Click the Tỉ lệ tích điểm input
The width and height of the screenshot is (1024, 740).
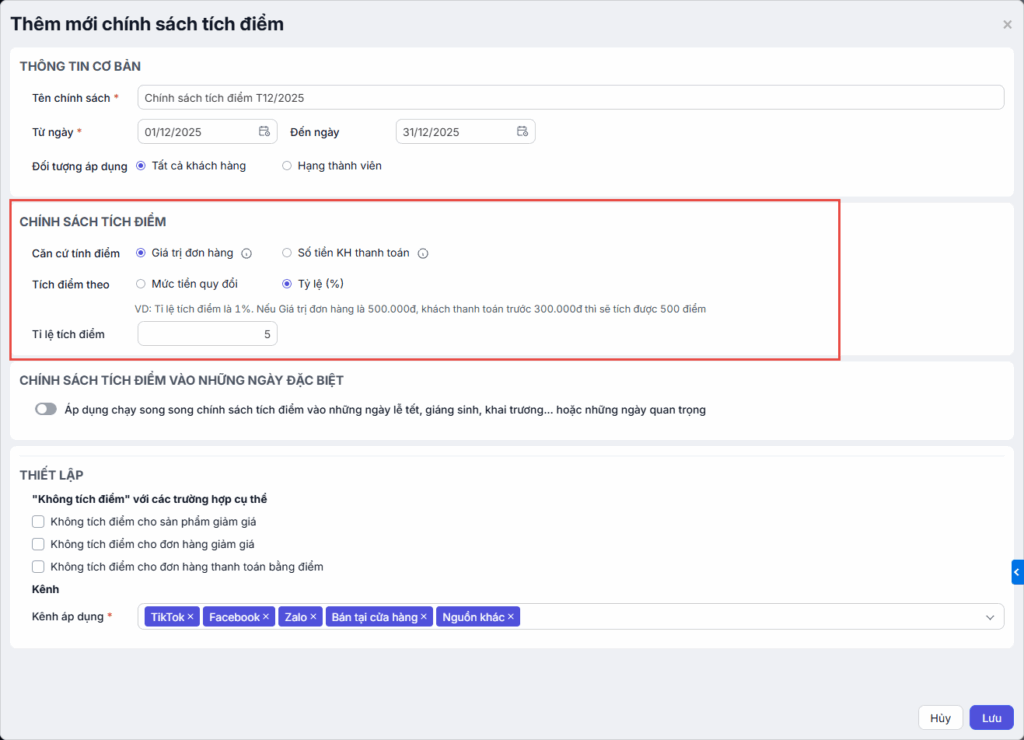click(x=207, y=334)
